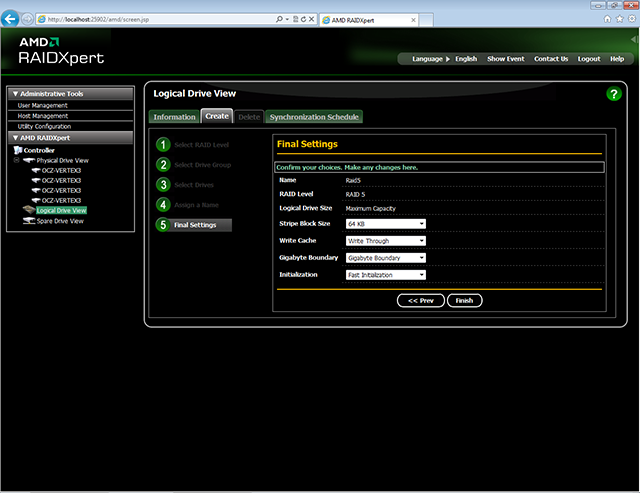Click the Final Settings step label
The image size is (640, 493).
(x=195, y=225)
